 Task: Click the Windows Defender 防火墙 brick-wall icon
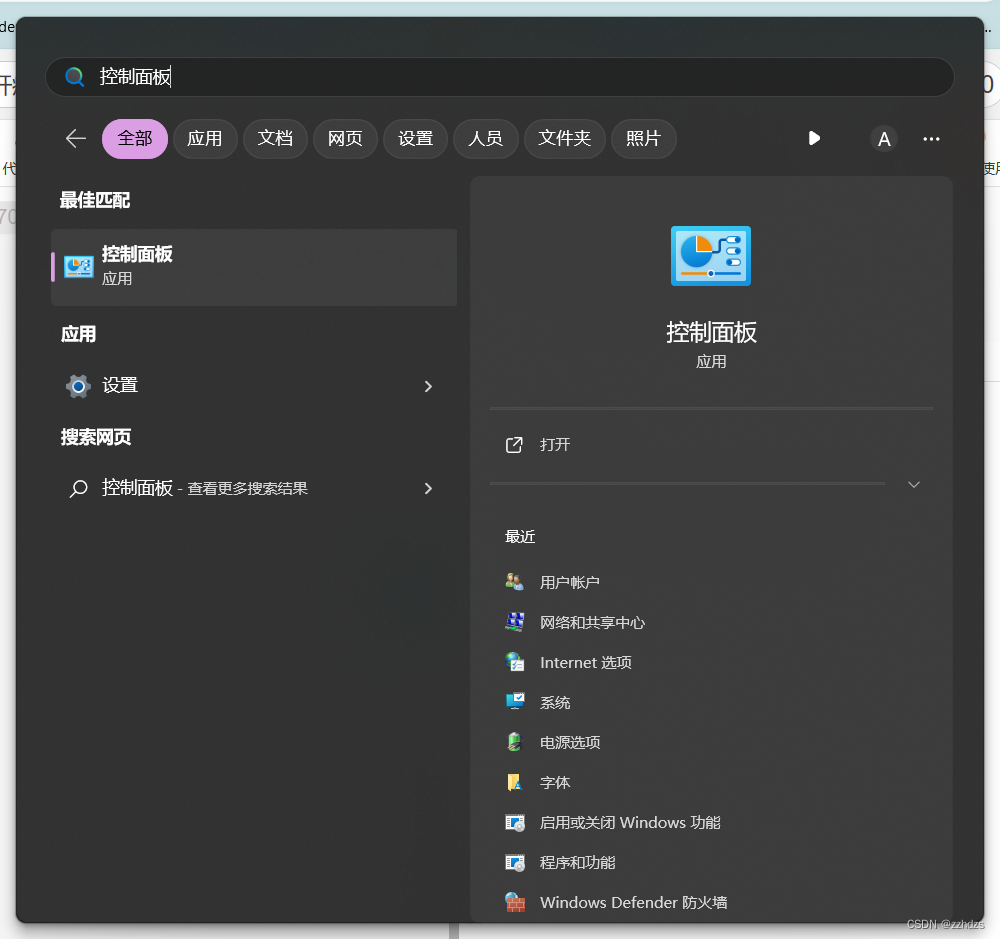tap(515, 903)
